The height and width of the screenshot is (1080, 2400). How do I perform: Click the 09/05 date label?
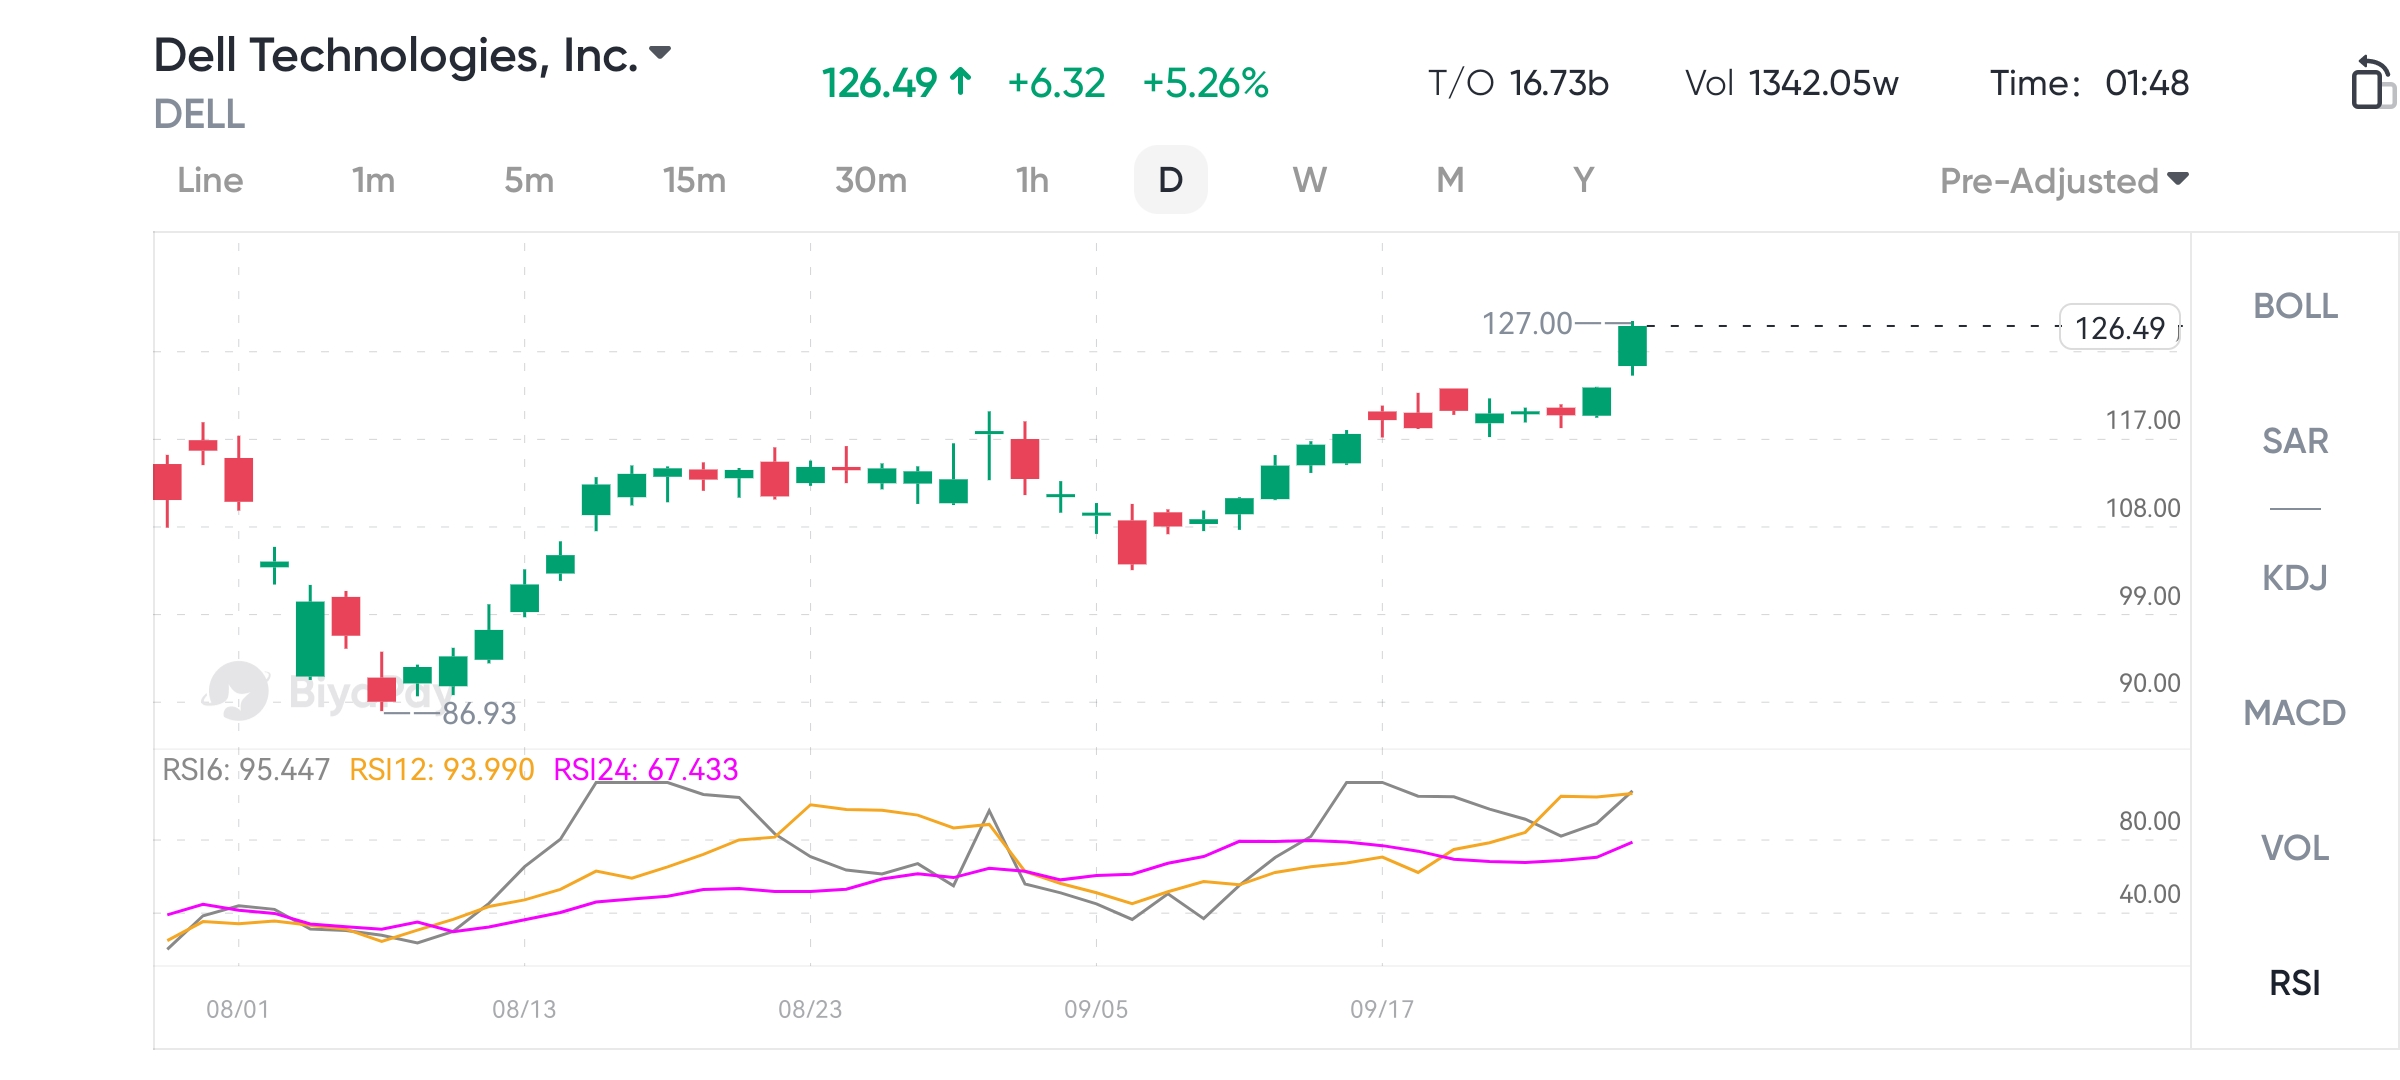coord(1096,1009)
